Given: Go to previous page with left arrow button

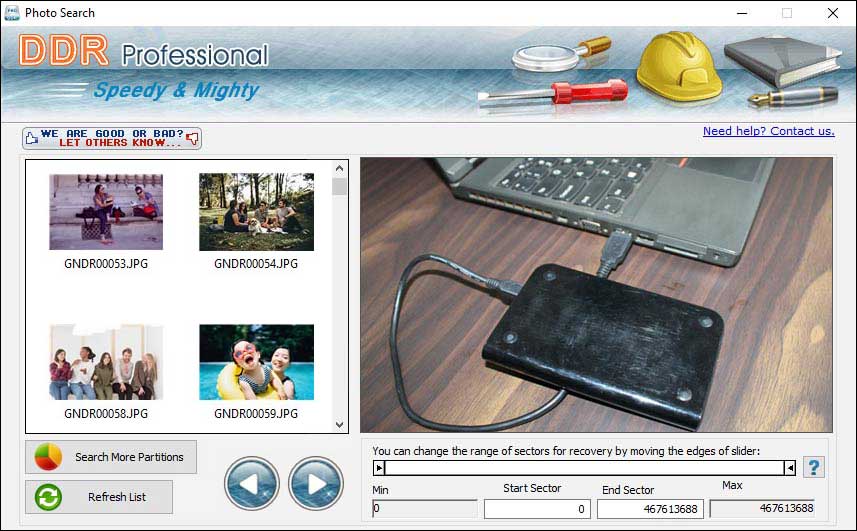Looking at the screenshot, I should [251, 483].
